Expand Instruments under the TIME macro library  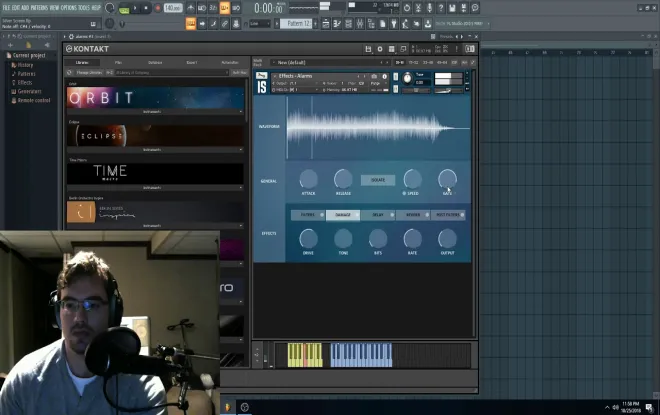(155, 188)
